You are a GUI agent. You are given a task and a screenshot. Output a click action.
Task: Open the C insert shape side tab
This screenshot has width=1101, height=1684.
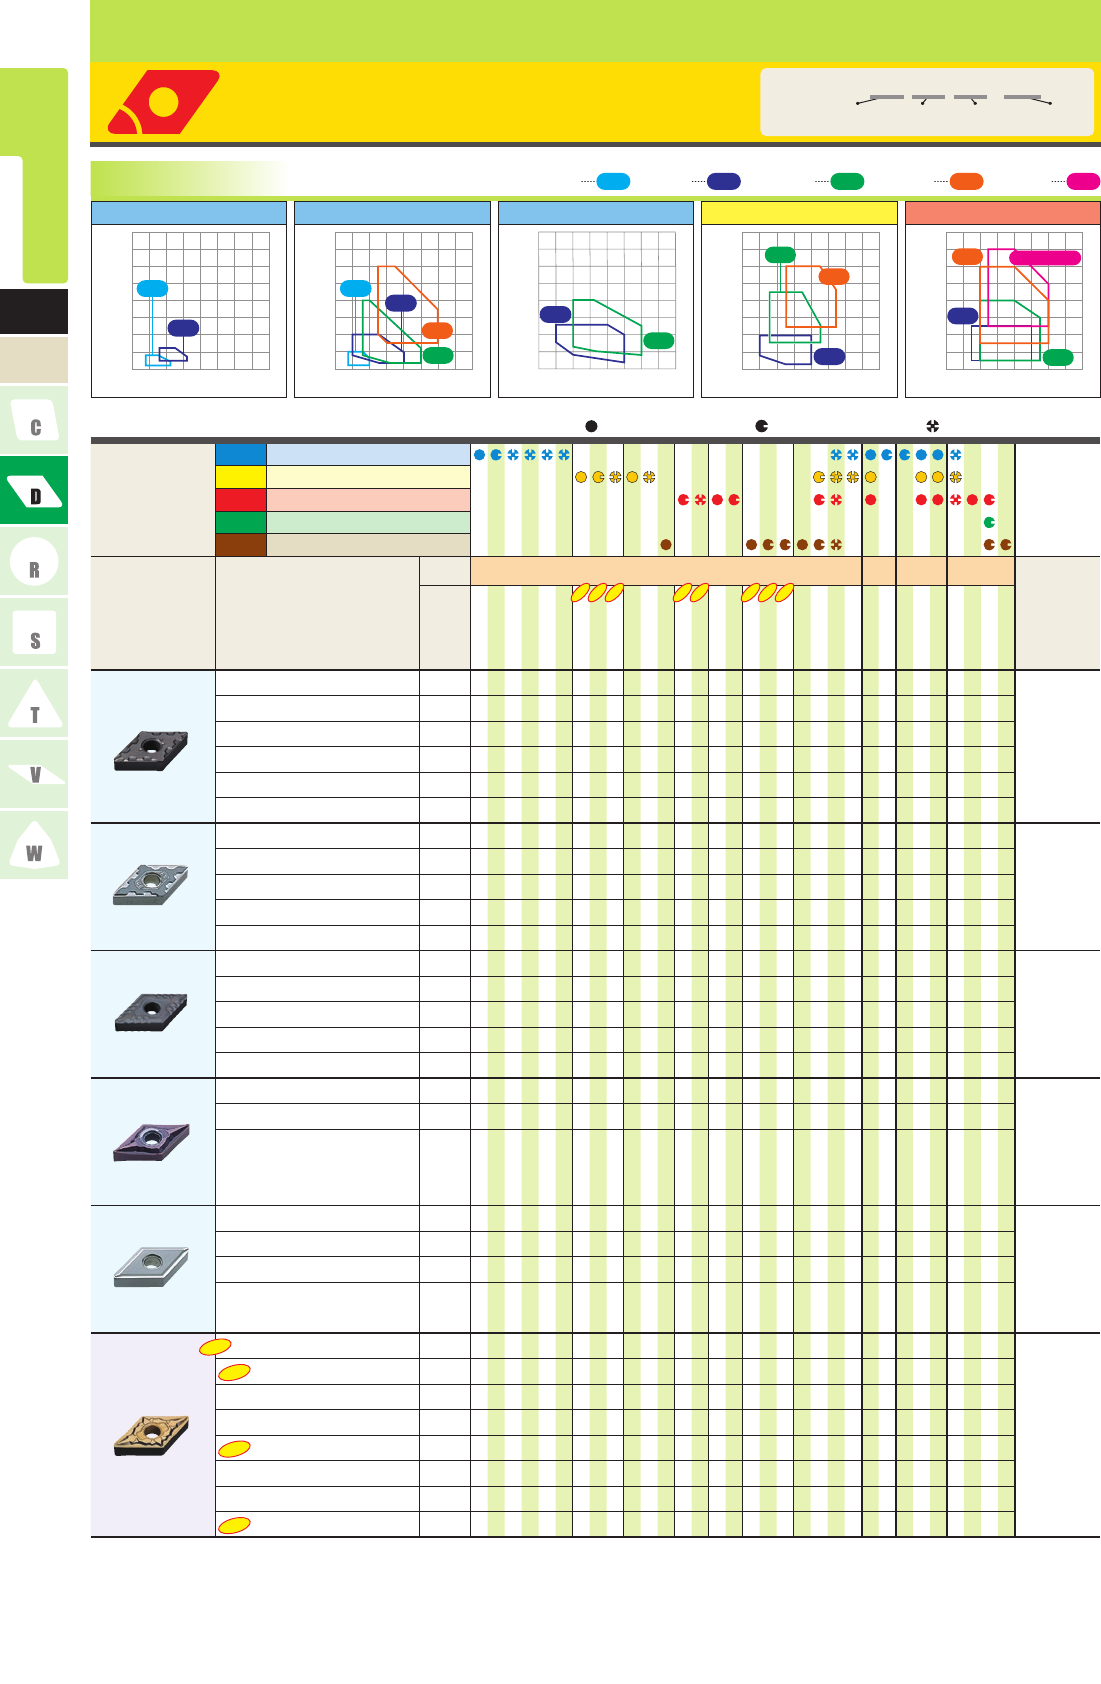pyautogui.click(x=34, y=420)
